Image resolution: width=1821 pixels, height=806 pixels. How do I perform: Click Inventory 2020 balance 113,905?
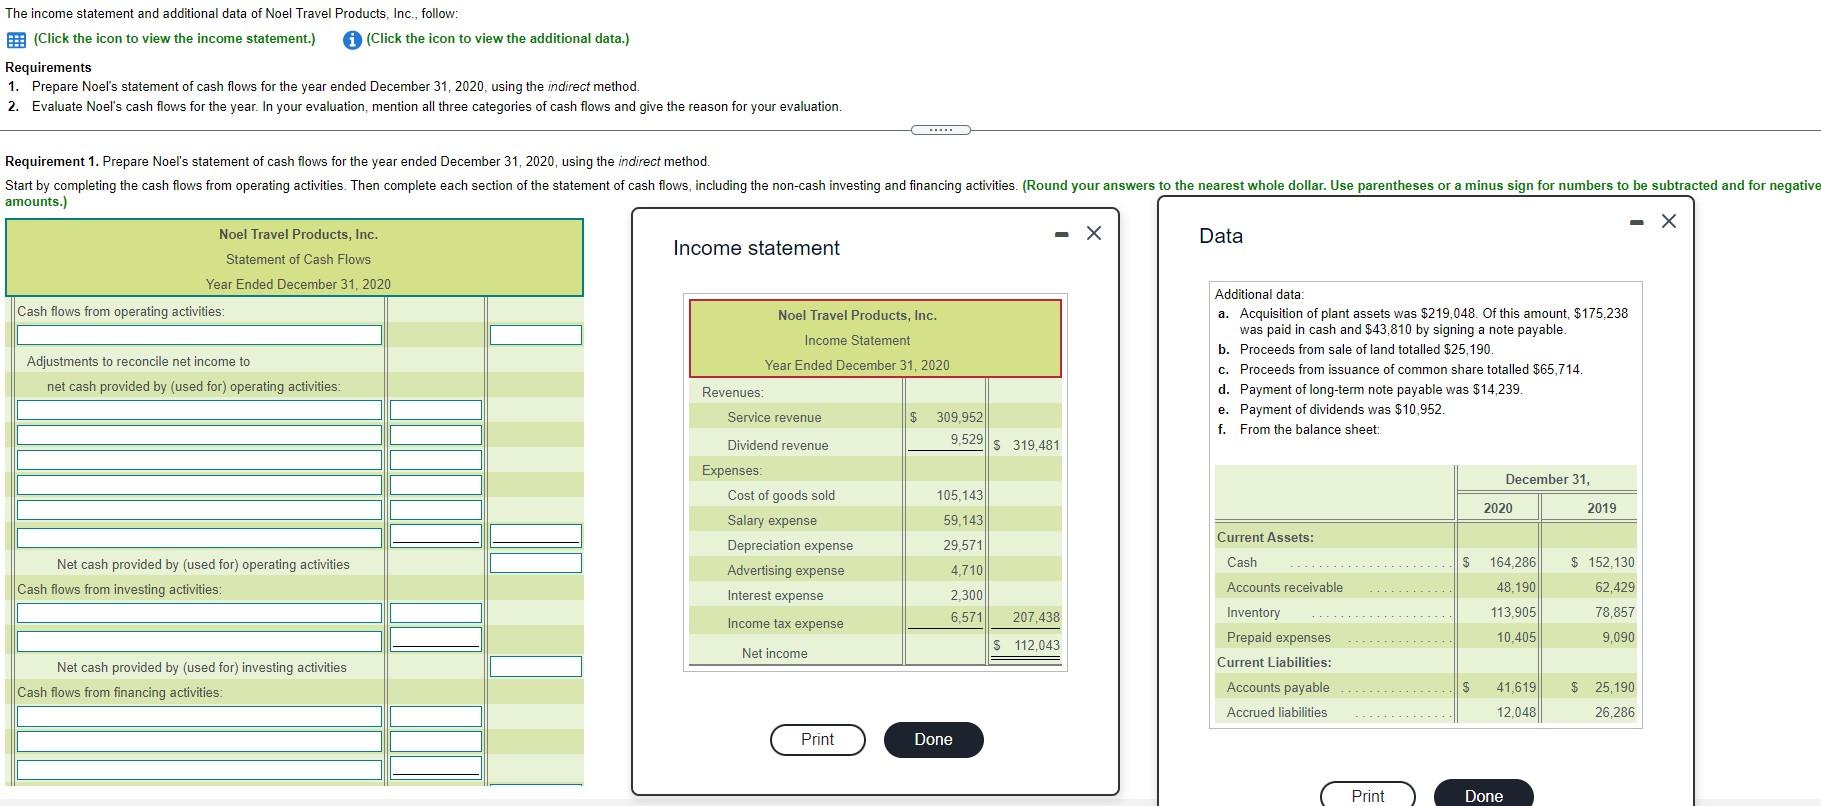[1512, 612]
